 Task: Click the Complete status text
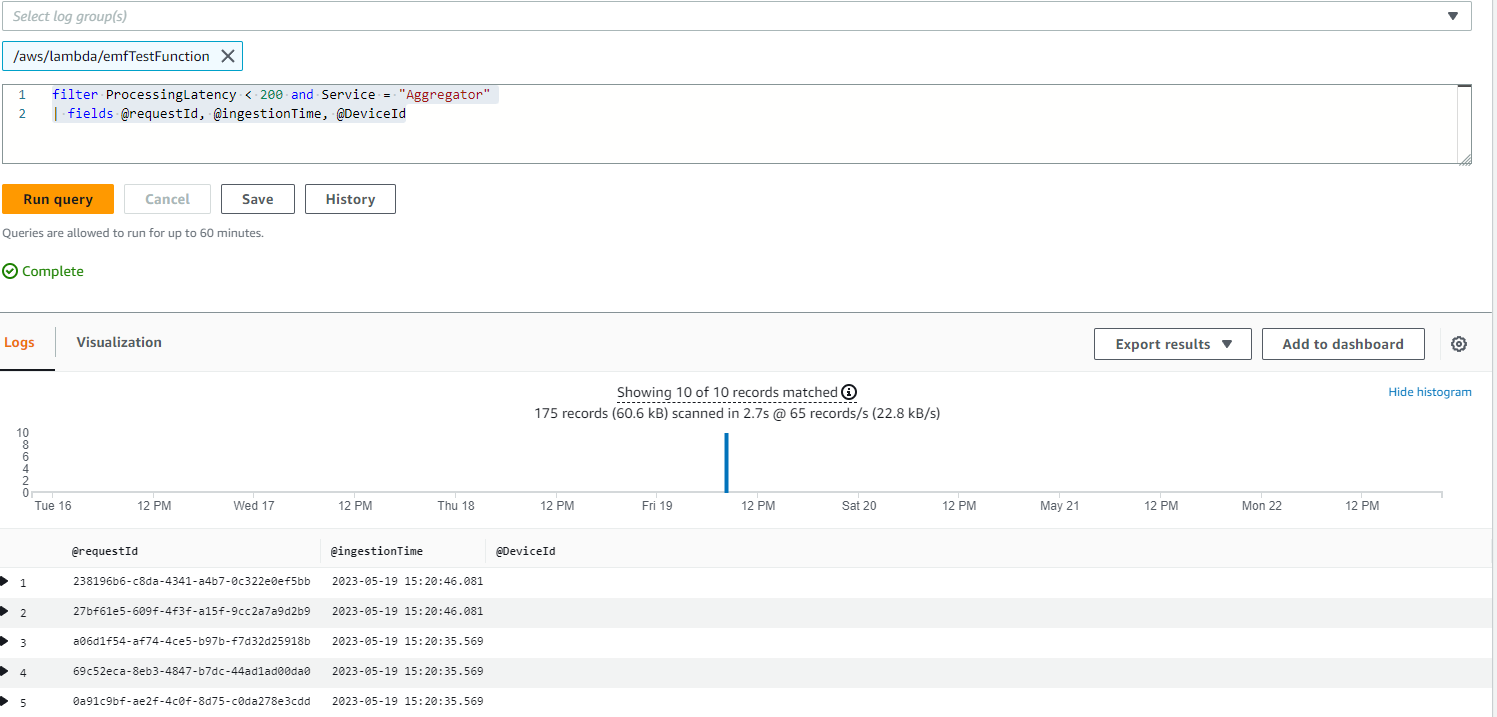pos(53,271)
